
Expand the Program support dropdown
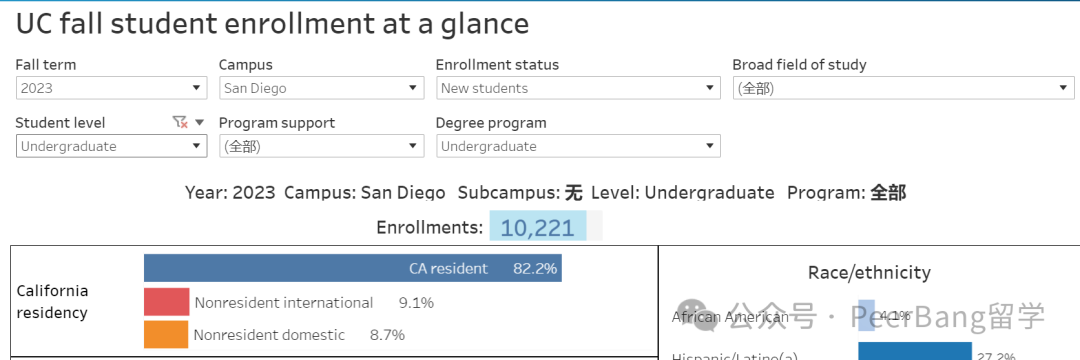tap(321, 146)
